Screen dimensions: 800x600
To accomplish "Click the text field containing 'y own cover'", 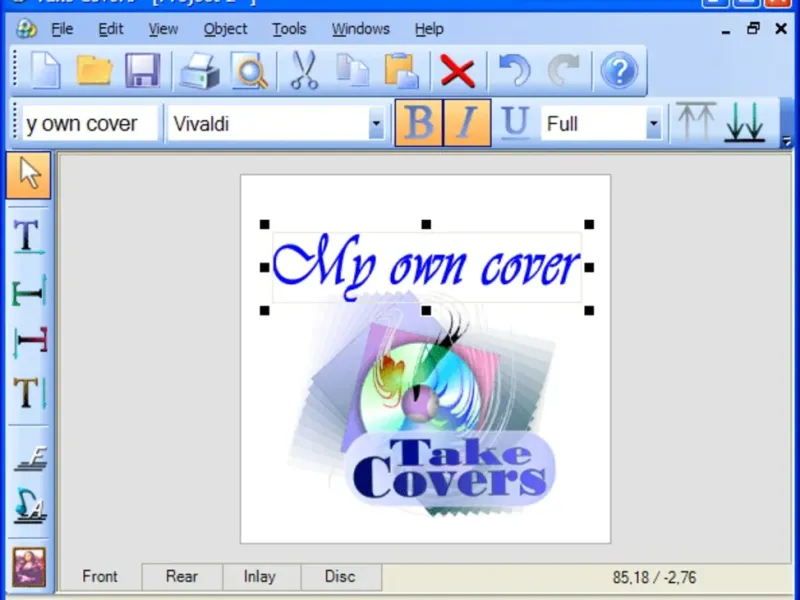I will [90, 123].
